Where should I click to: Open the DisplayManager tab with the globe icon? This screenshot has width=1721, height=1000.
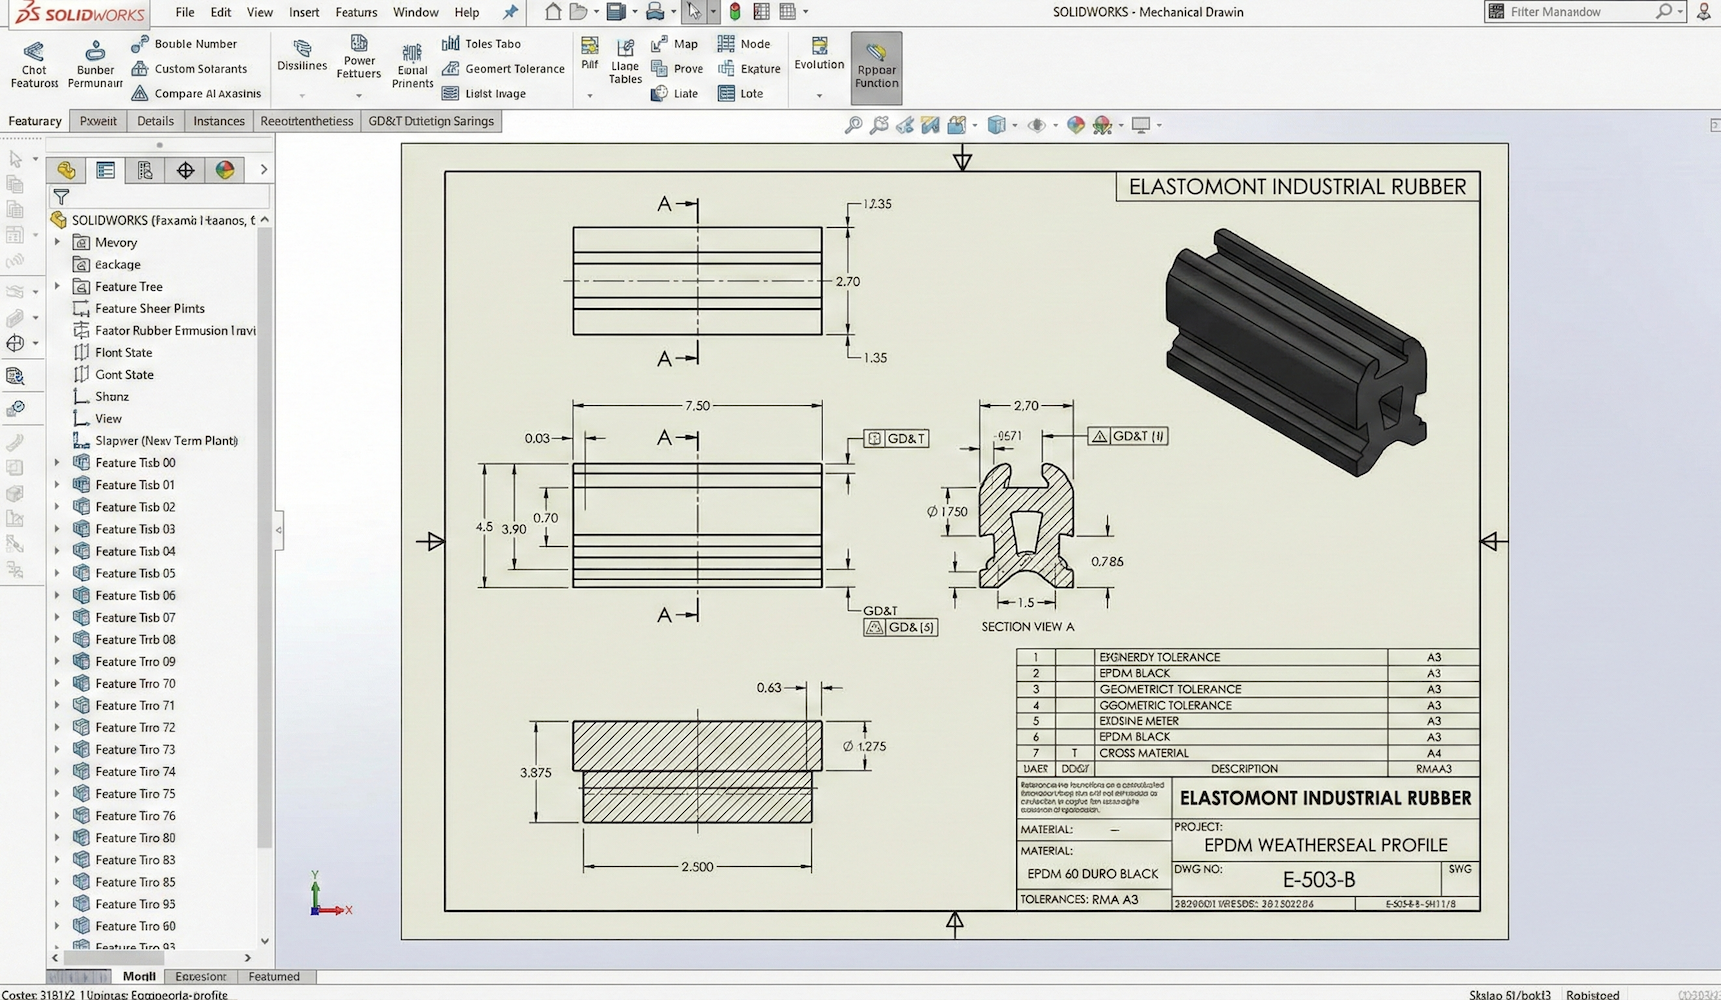225,170
